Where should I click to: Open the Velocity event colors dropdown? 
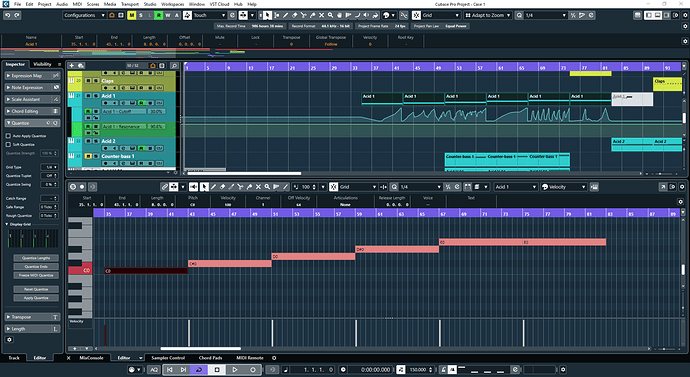pos(564,187)
